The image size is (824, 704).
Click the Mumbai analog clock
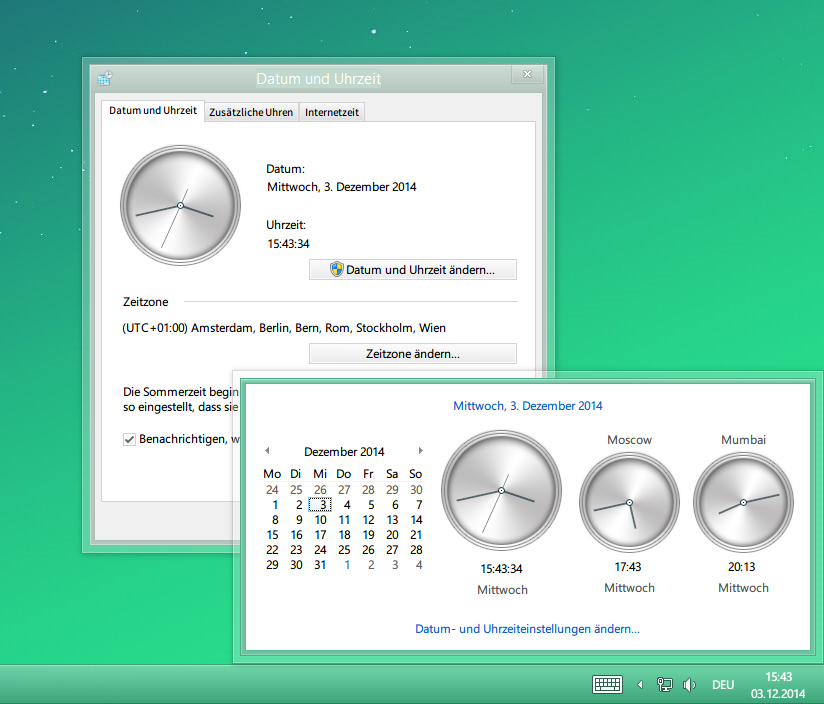pyautogui.click(x=743, y=501)
